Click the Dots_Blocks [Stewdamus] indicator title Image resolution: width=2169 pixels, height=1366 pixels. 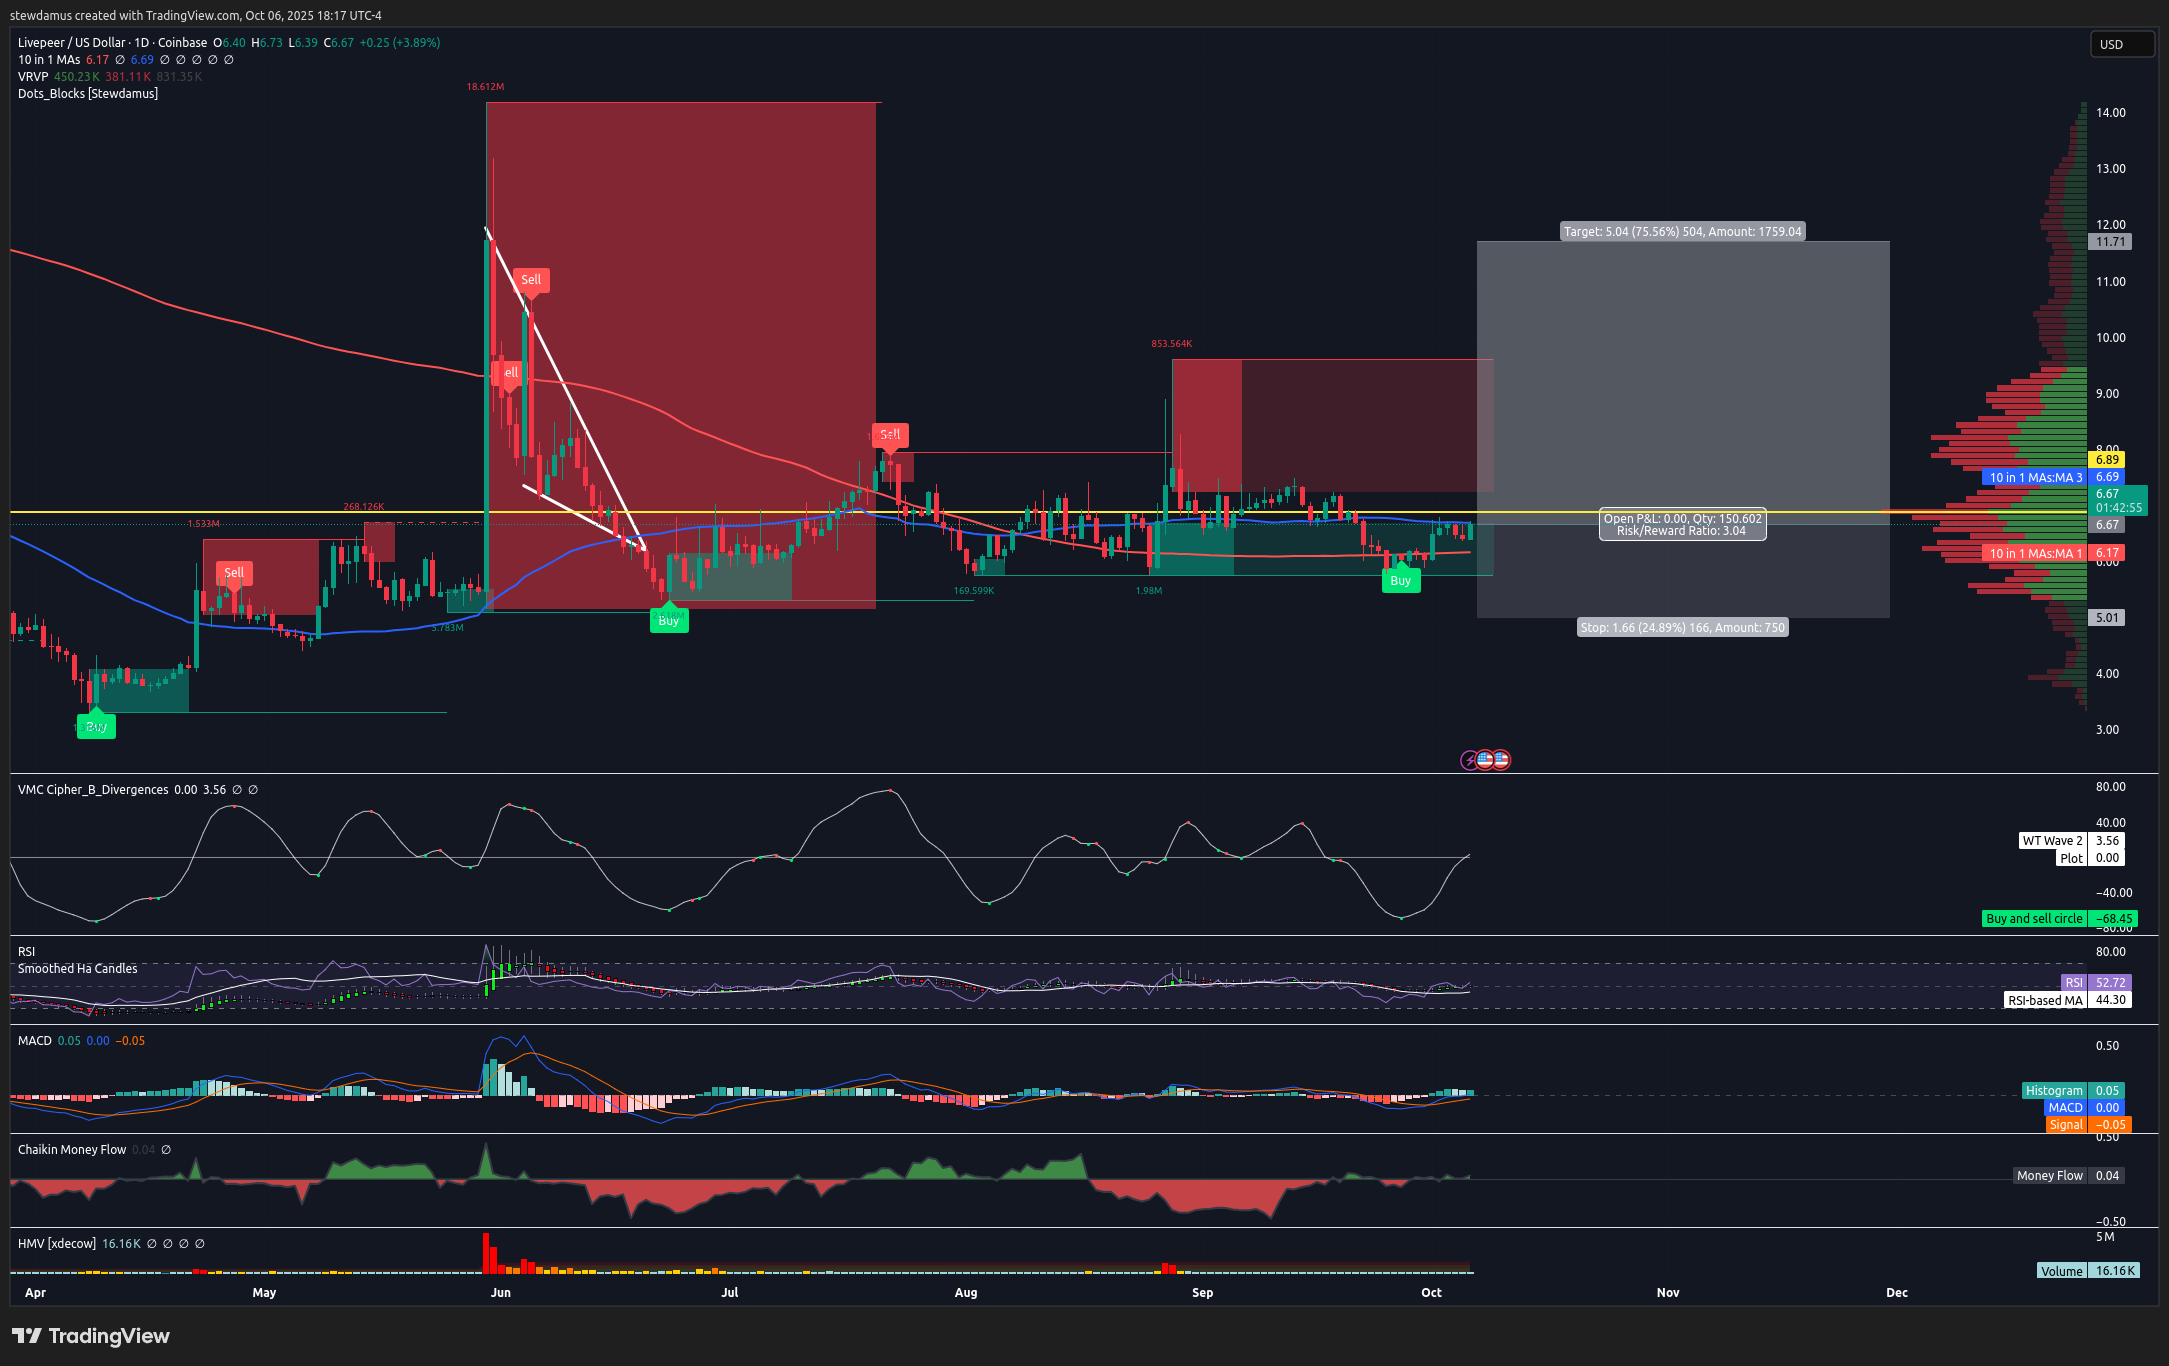pyautogui.click(x=88, y=94)
